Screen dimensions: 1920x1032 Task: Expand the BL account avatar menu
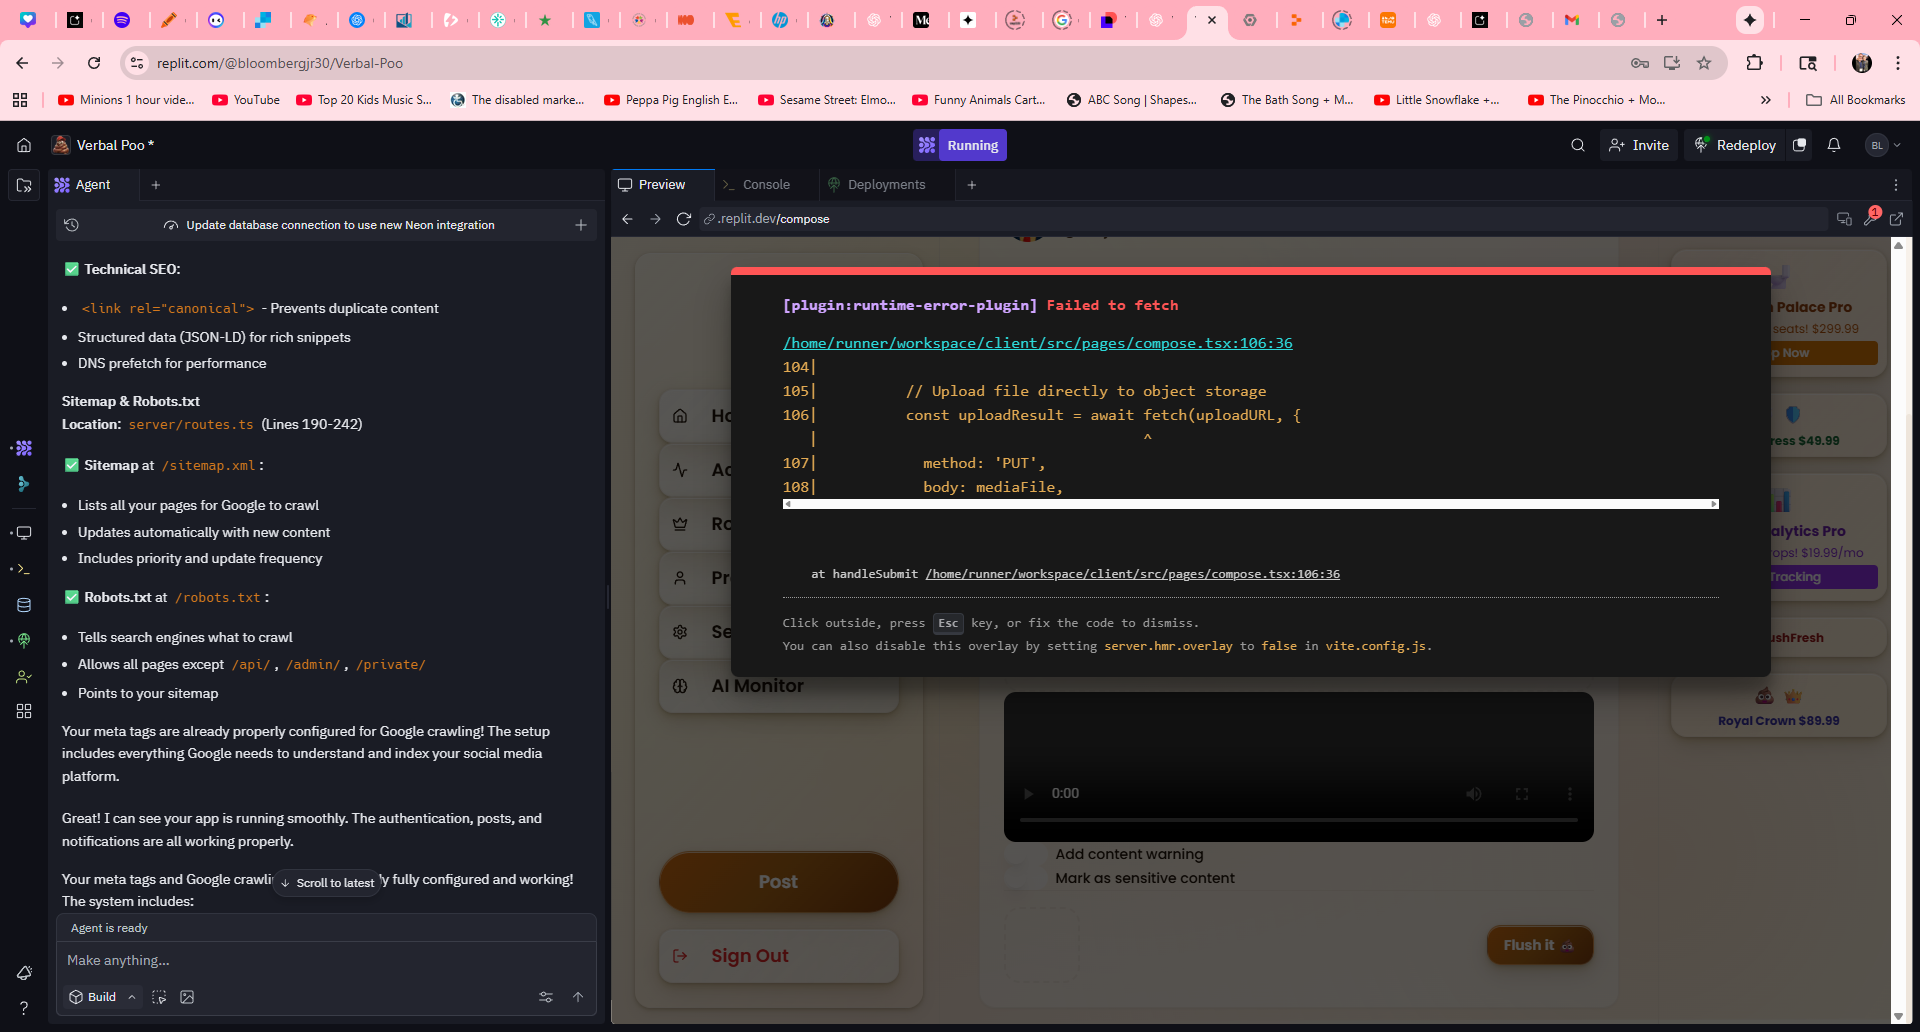click(1883, 145)
